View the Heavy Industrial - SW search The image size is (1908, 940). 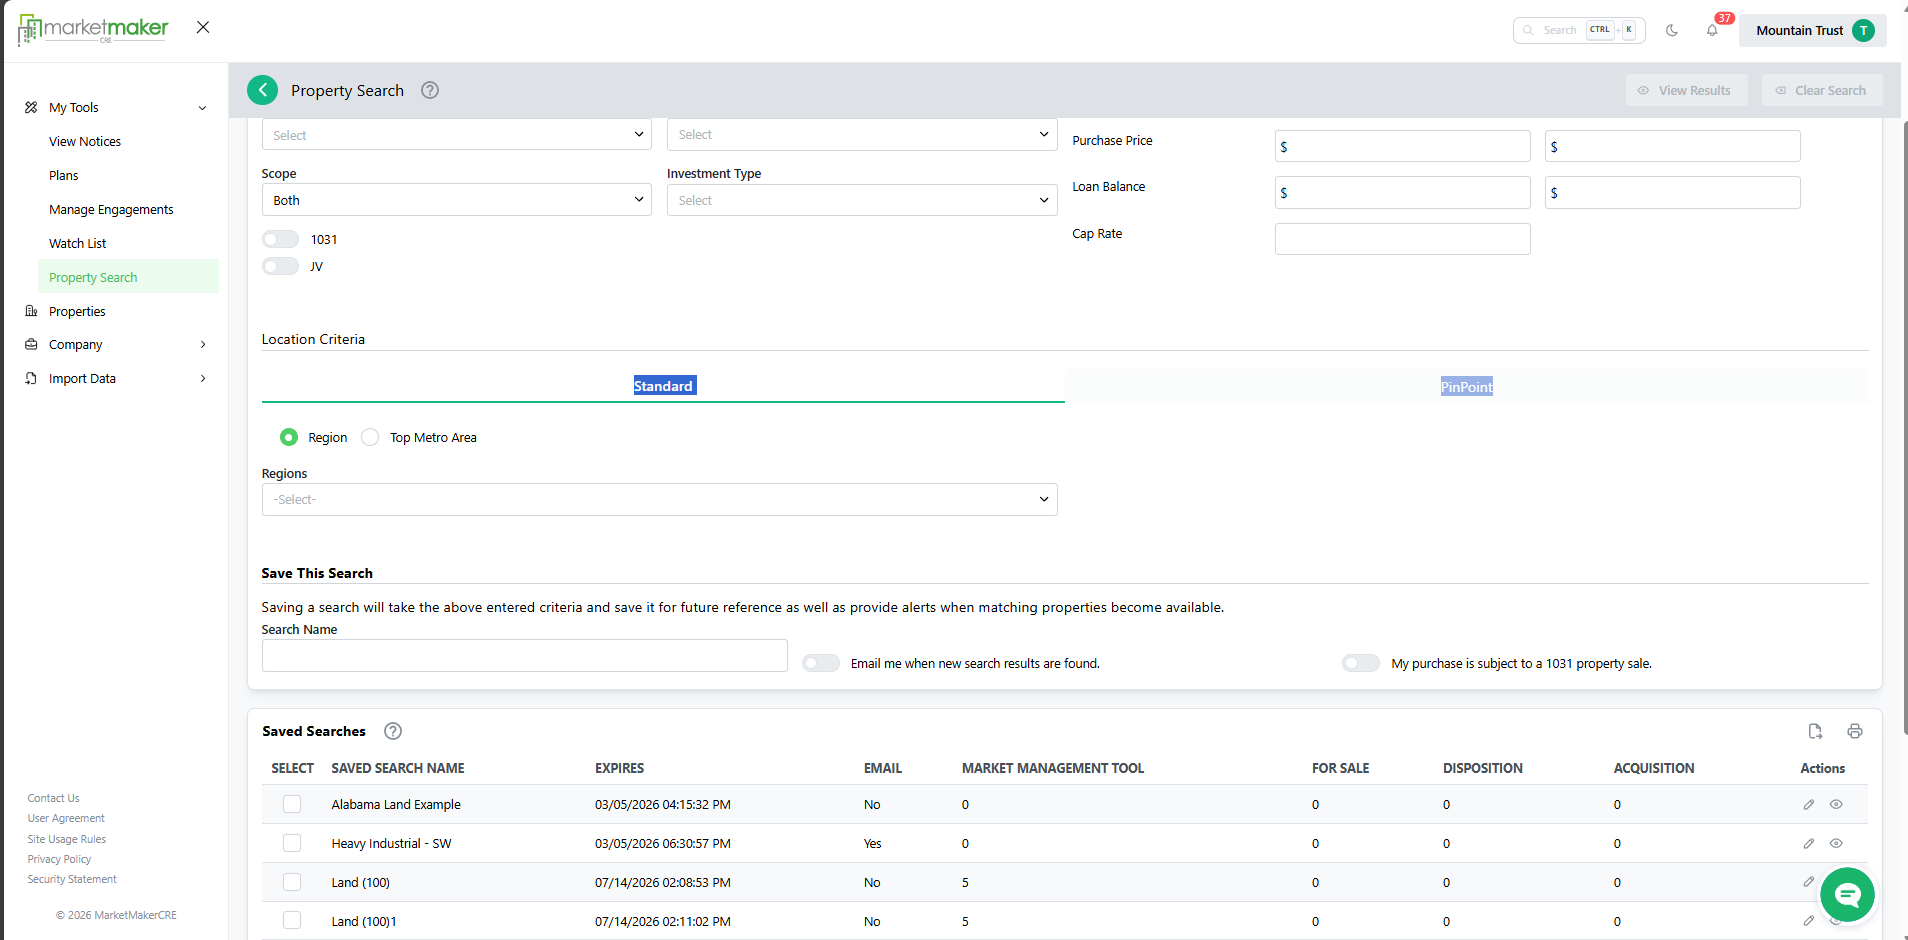(1836, 843)
